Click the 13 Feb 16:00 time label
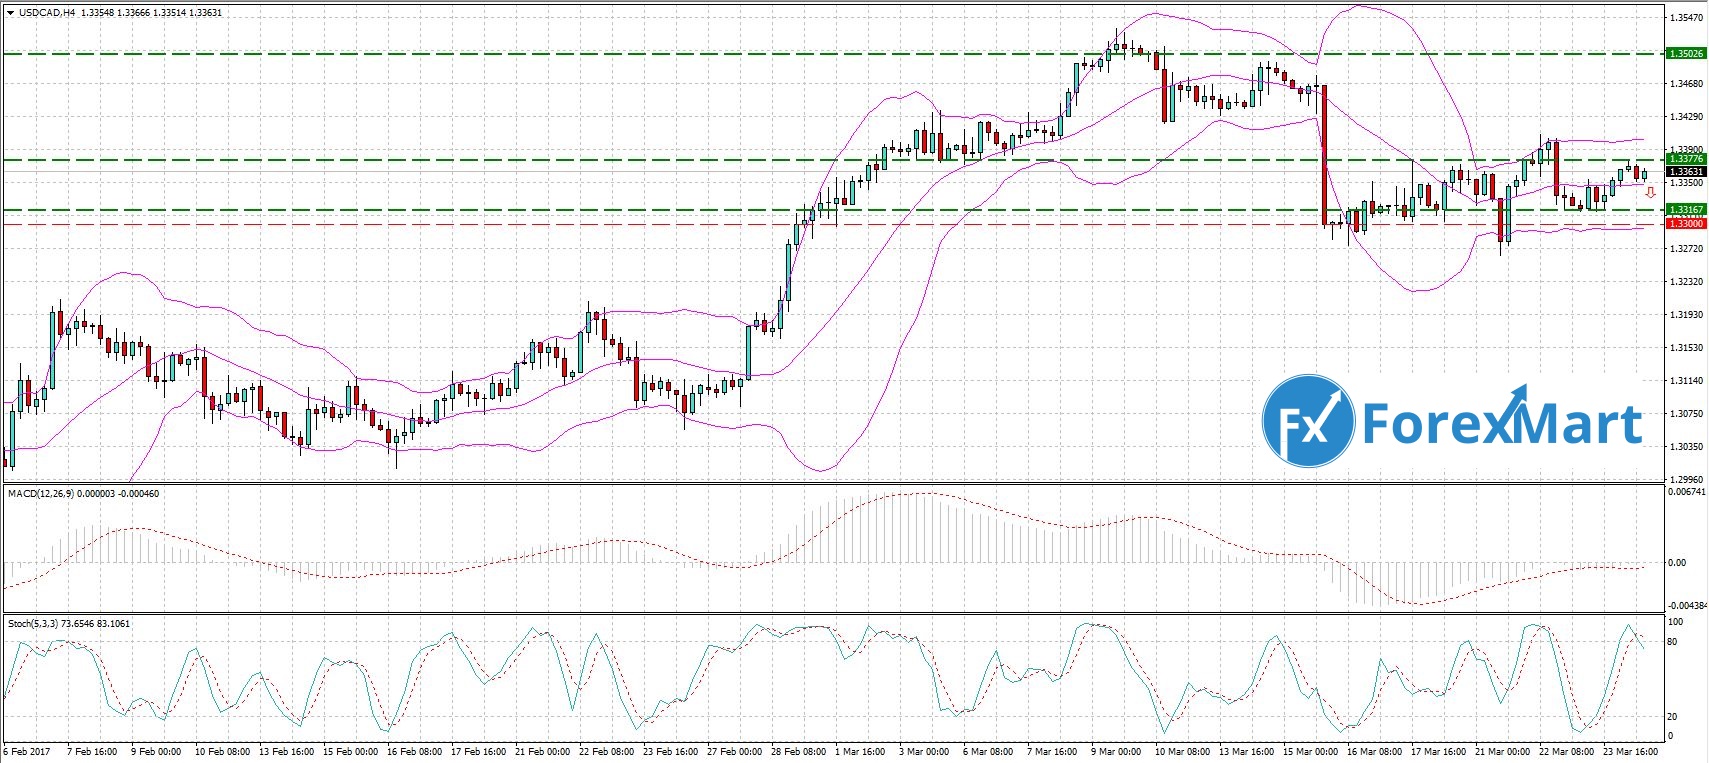This screenshot has width=1709, height=763. 285,752
